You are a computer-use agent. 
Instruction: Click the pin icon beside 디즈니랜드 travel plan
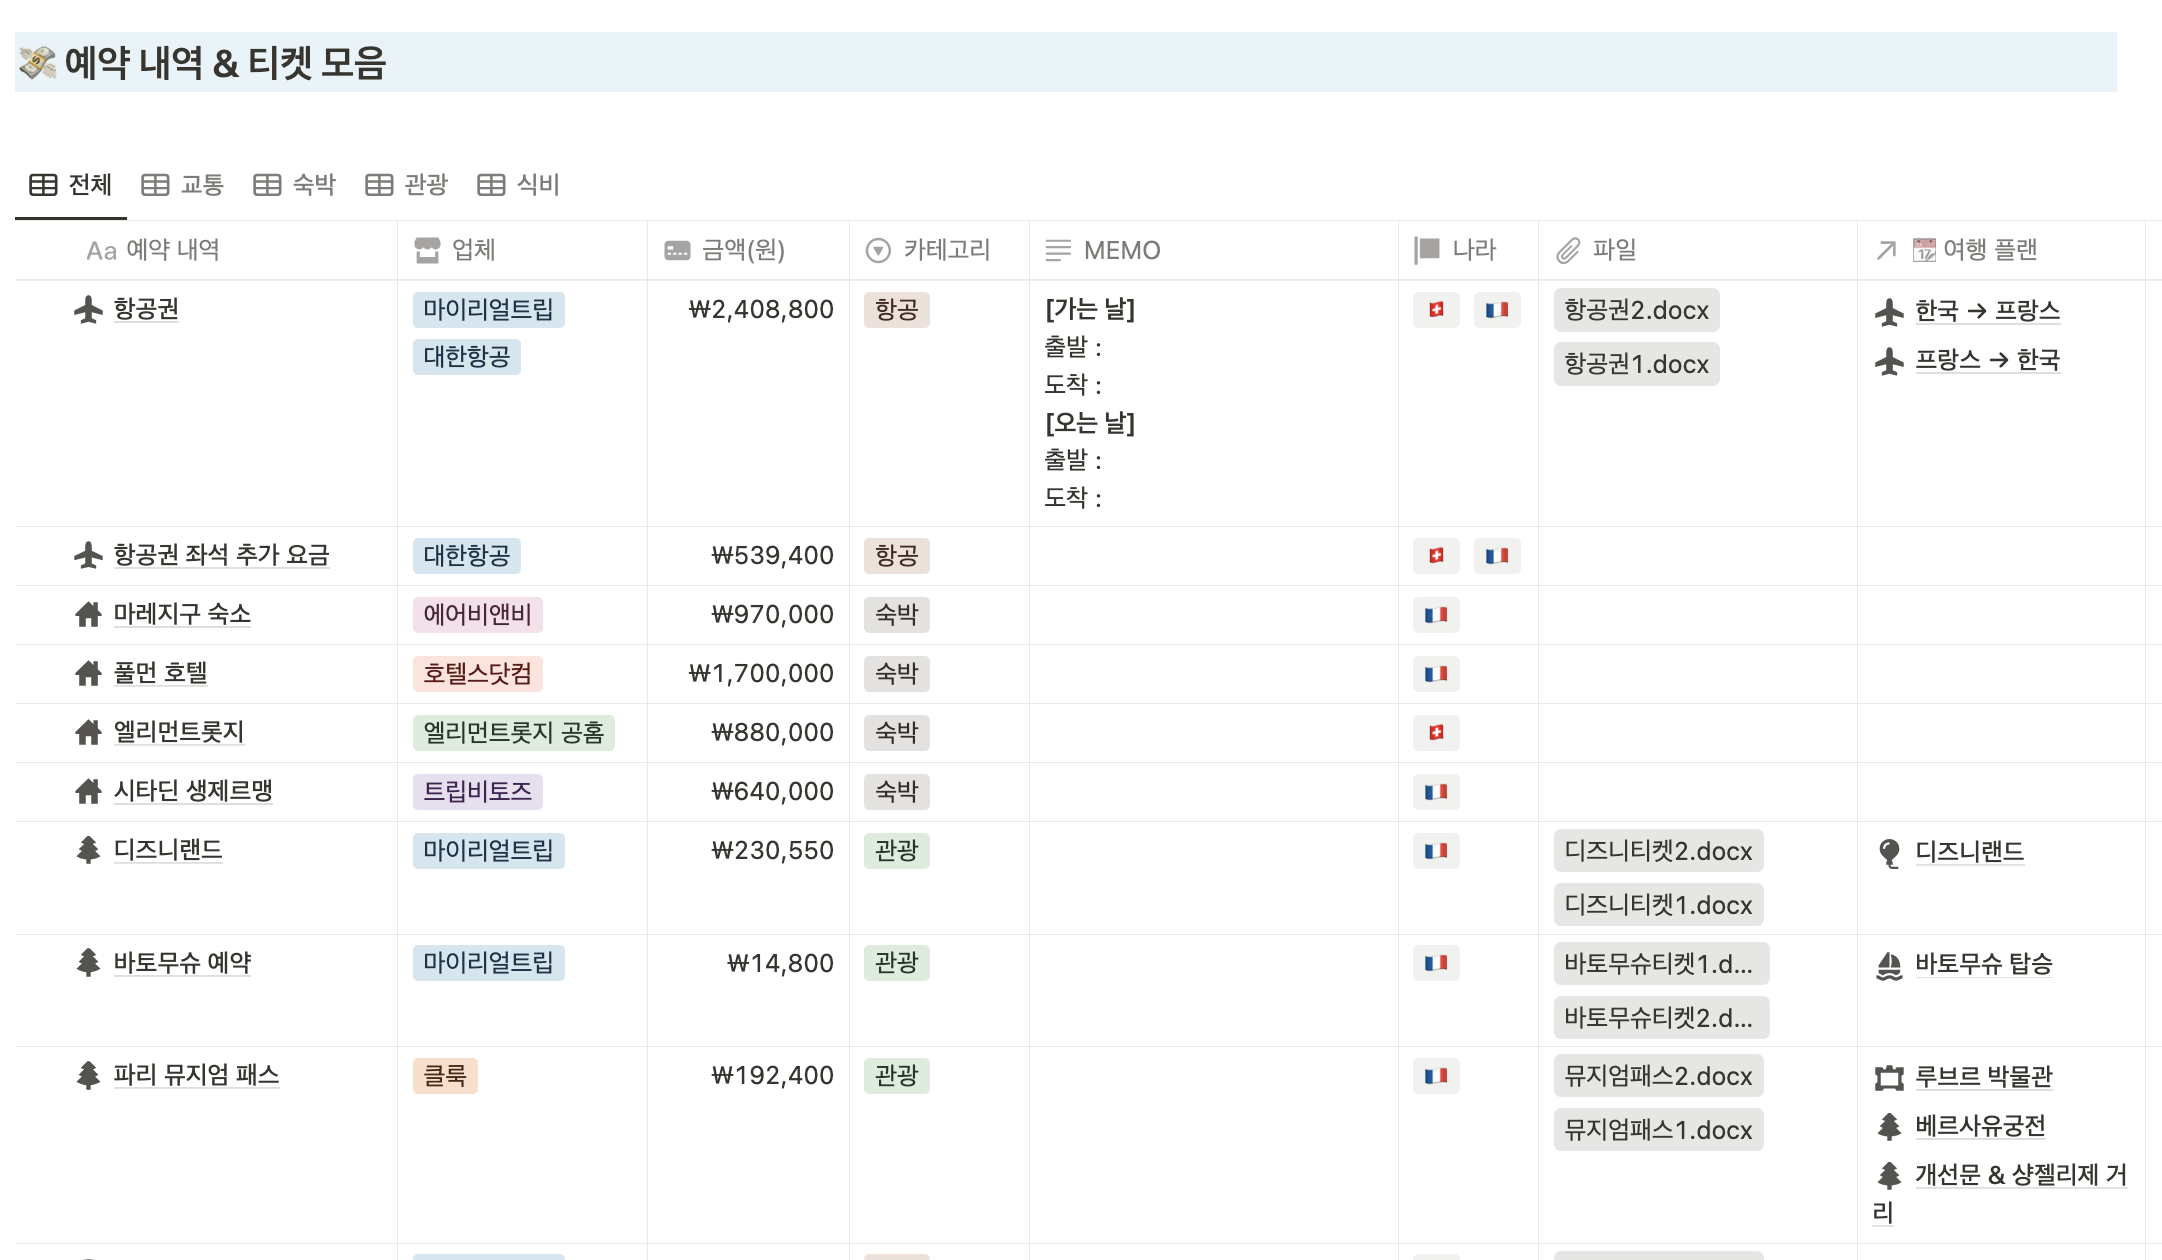coord(1890,851)
